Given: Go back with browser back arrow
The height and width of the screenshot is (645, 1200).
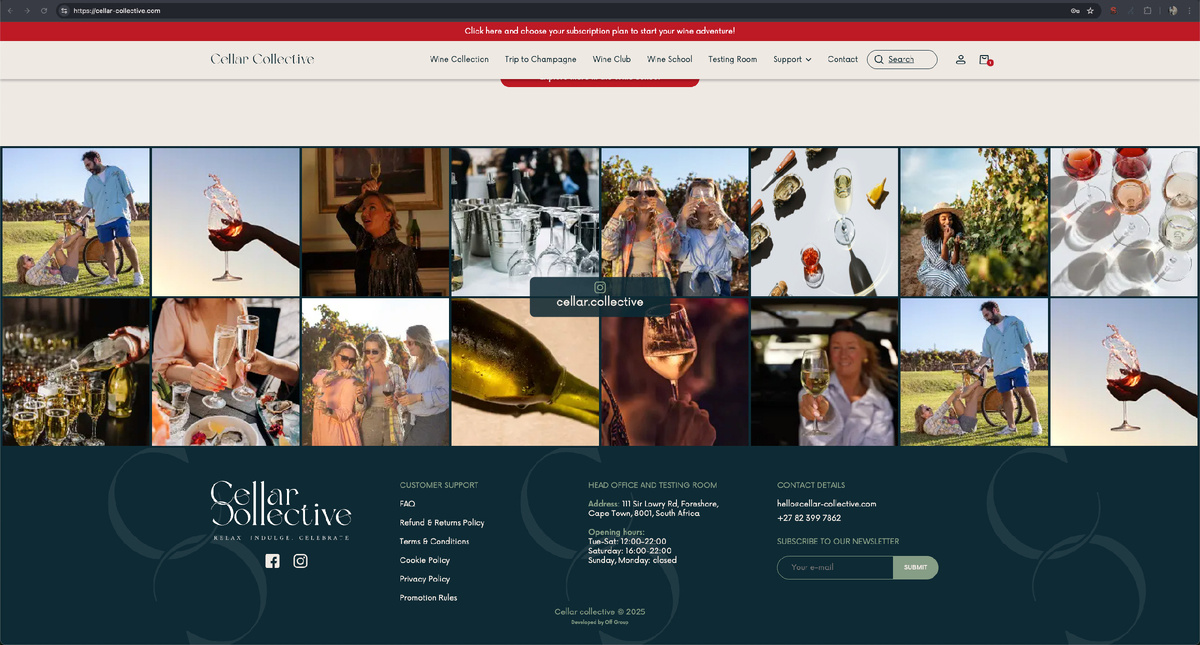Looking at the screenshot, I should coord(11,11).
